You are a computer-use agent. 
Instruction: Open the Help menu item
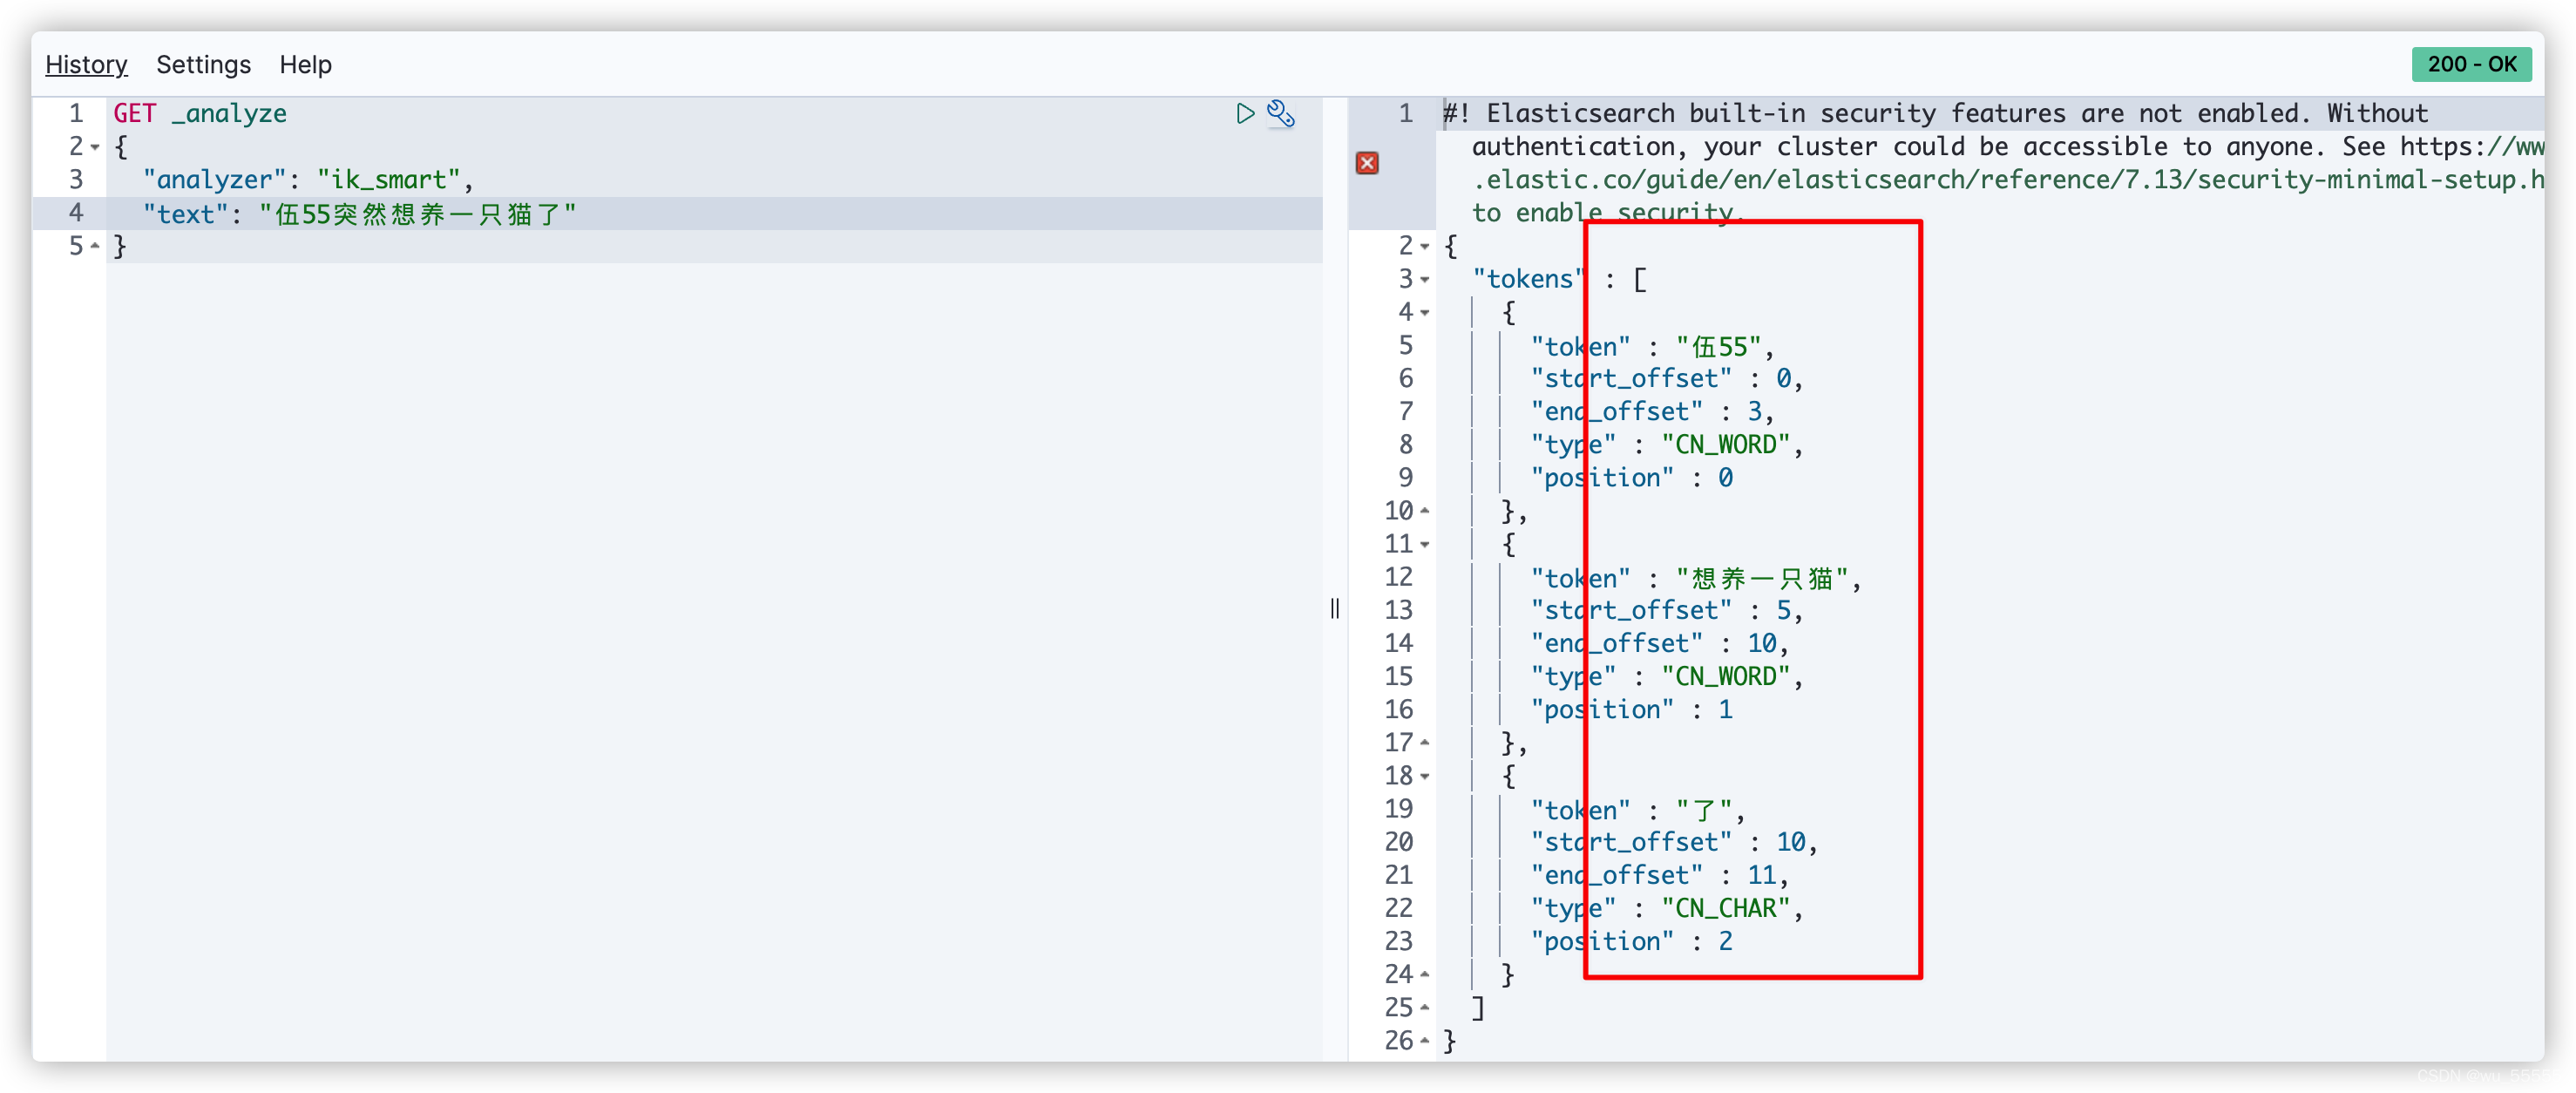pyautogui.click(x=305, y=65)
